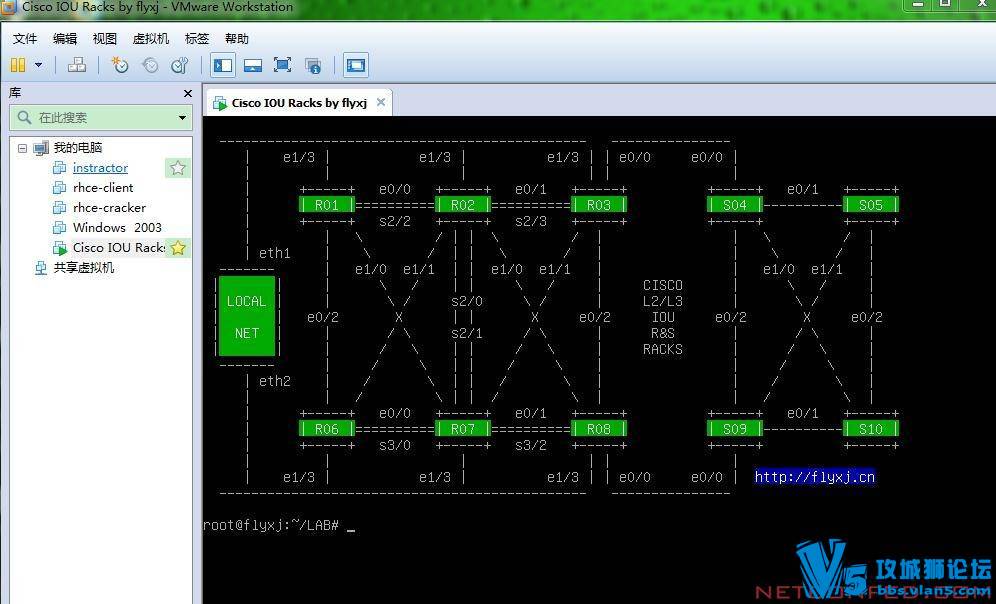Toggle the favorite star for instractor
This screenshot has height=604, width=996.
(x=178, y=168)
